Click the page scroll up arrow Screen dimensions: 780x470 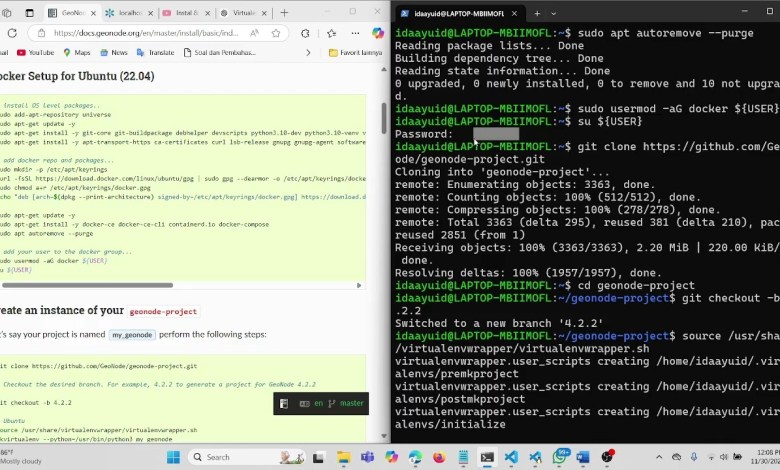coord(384,70)
